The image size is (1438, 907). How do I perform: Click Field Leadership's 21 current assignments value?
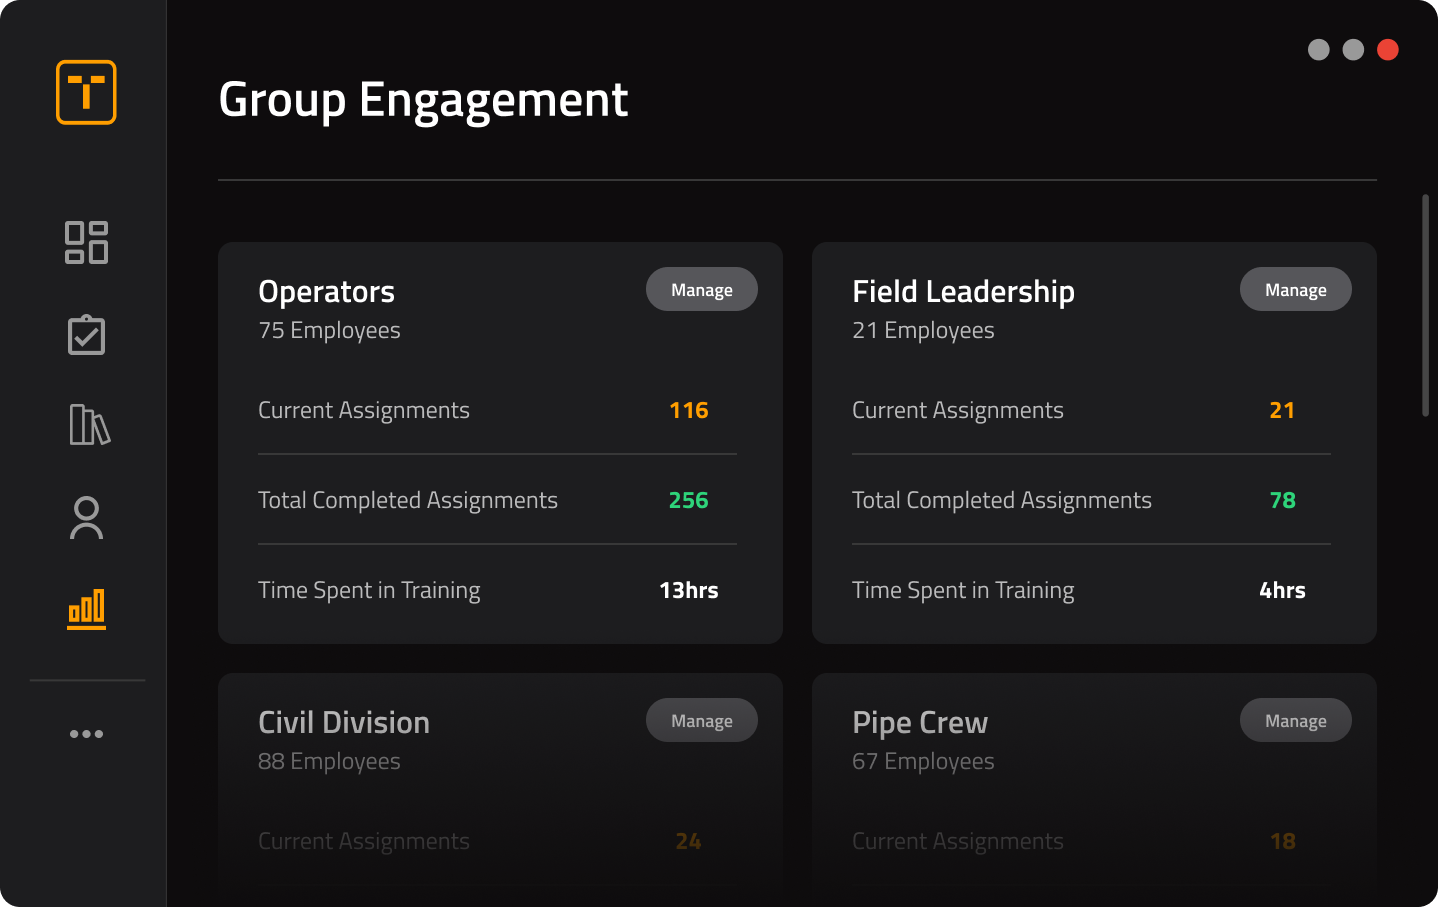coord(1282,410)
